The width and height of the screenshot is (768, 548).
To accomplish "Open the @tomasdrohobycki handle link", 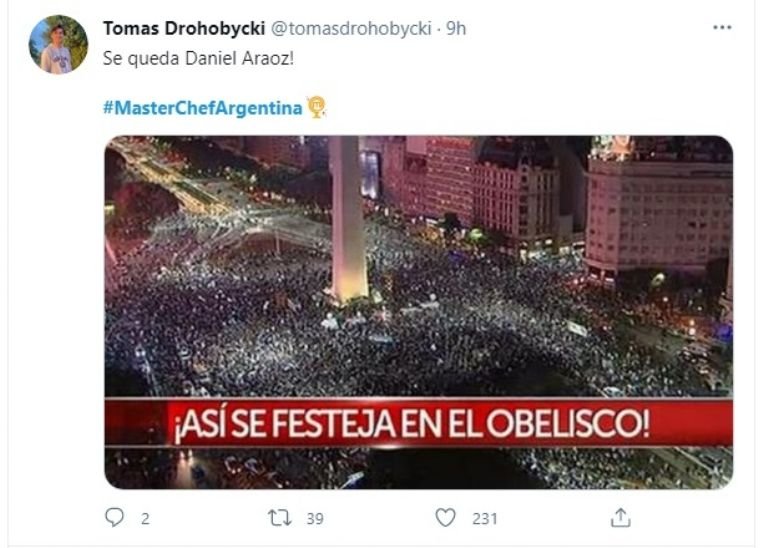I will [x=351, y=28].
